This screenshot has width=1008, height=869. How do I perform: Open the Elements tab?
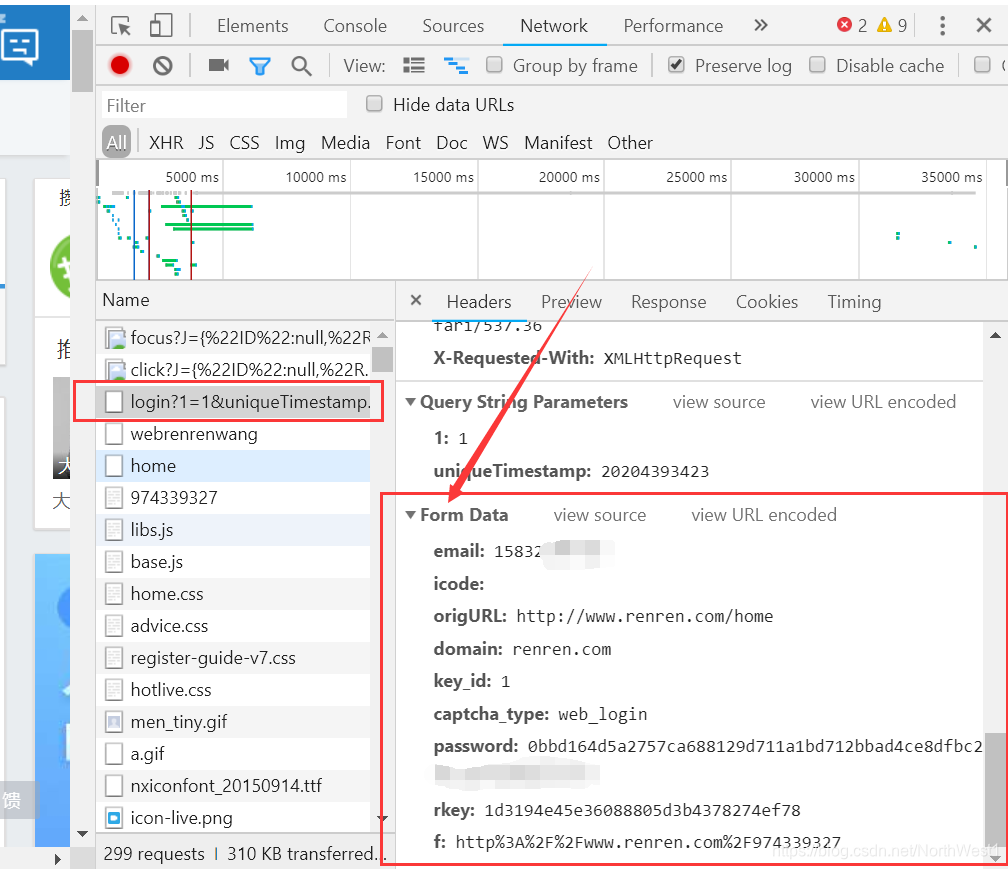click(253, 26)
